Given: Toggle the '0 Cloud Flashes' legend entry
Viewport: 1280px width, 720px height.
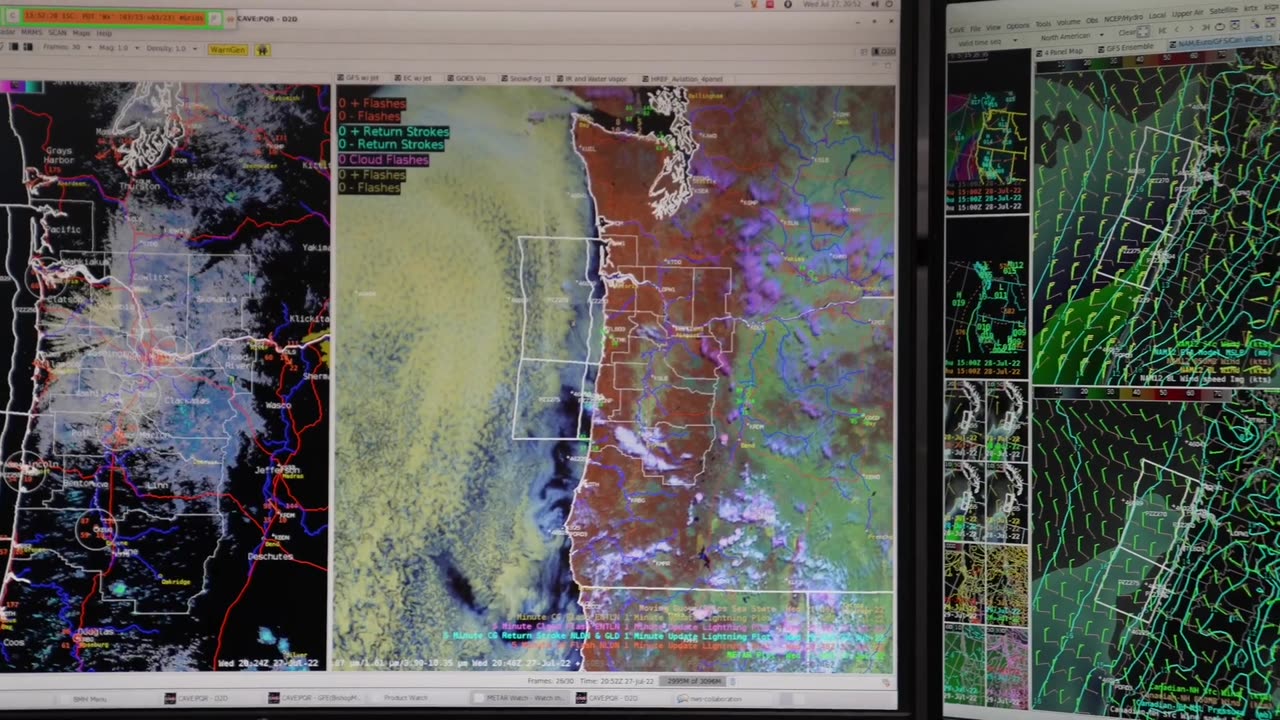Looking at the screenshot, I should point(383,160).
